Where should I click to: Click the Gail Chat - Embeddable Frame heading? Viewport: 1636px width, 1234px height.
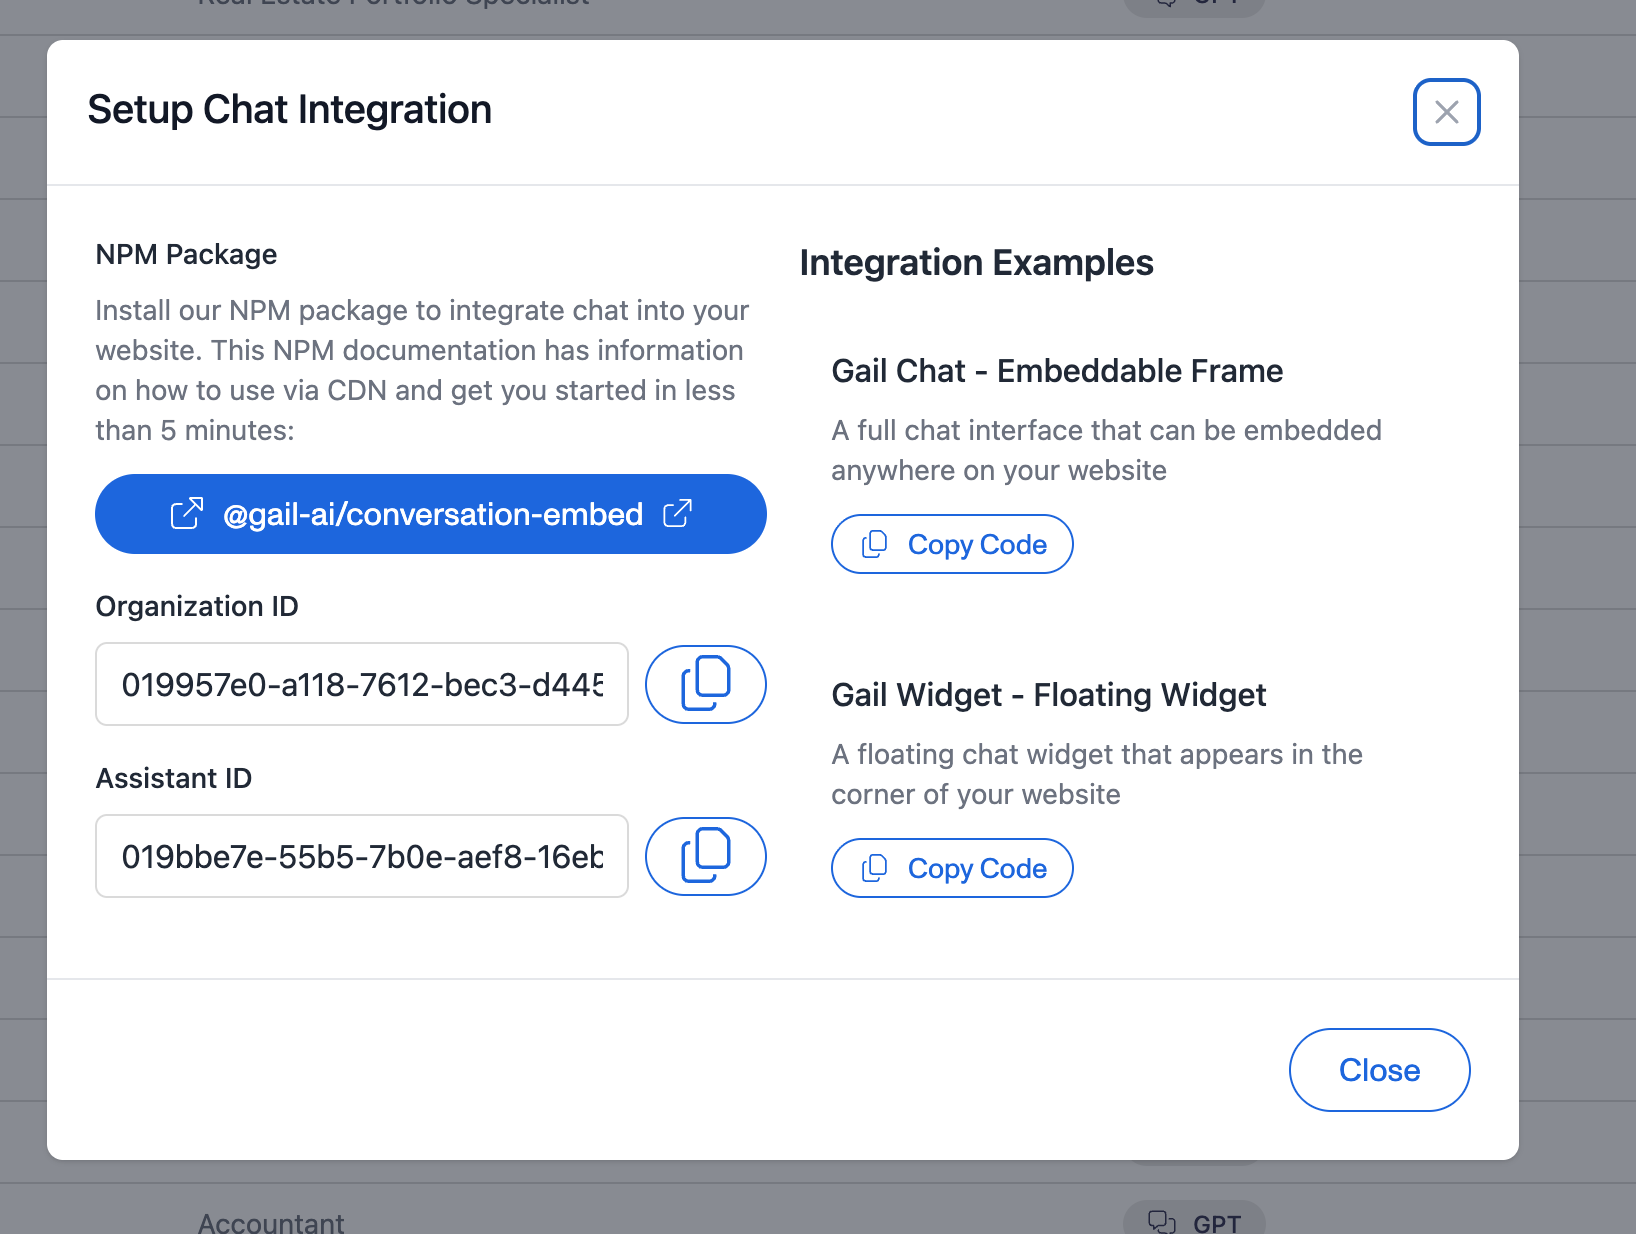click(1057, 371)
